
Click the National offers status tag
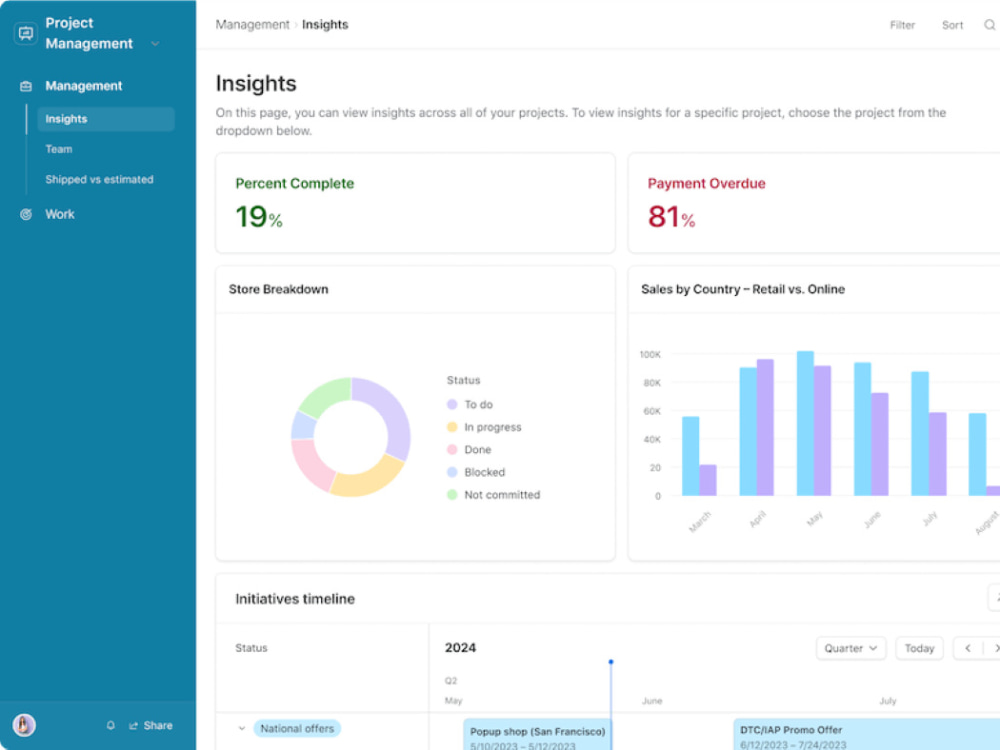(x=297, y=728)
